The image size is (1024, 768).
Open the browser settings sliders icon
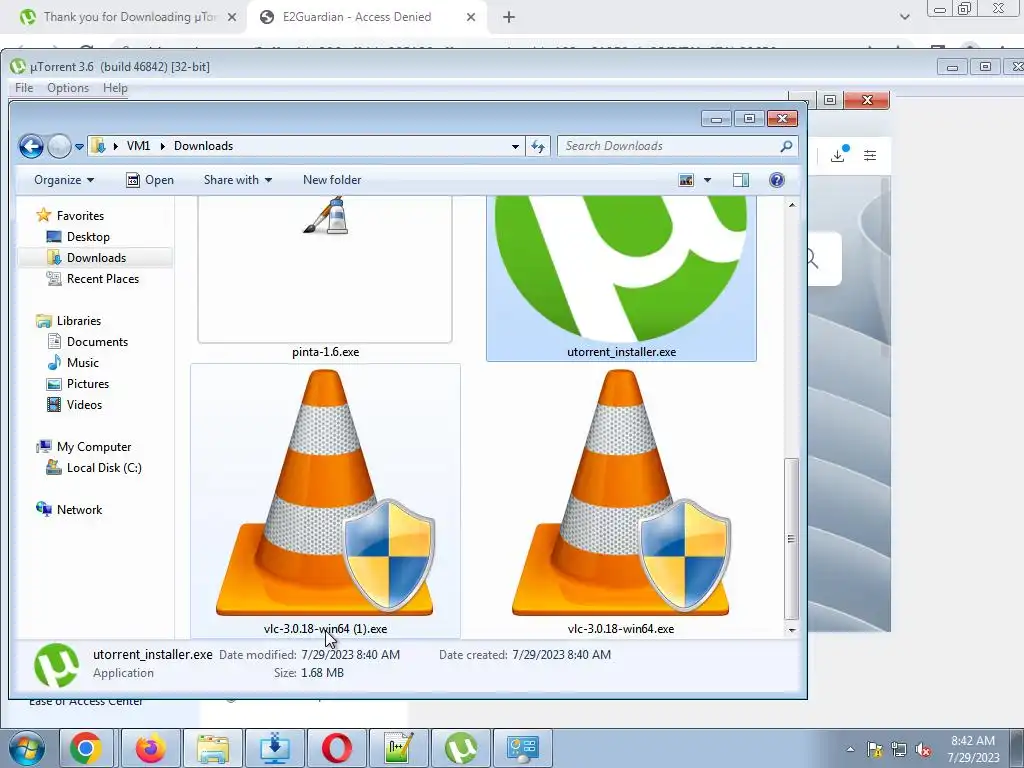coord(870,155)
